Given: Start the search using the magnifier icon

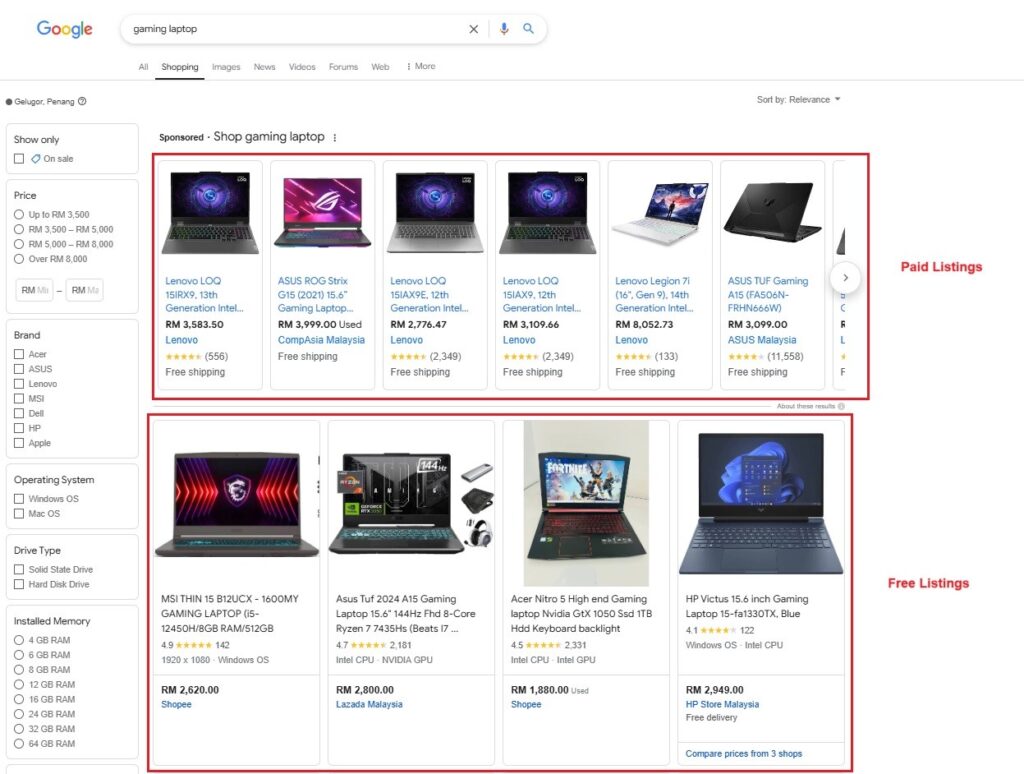Looking at the screenshot, I should click(529, 29).
